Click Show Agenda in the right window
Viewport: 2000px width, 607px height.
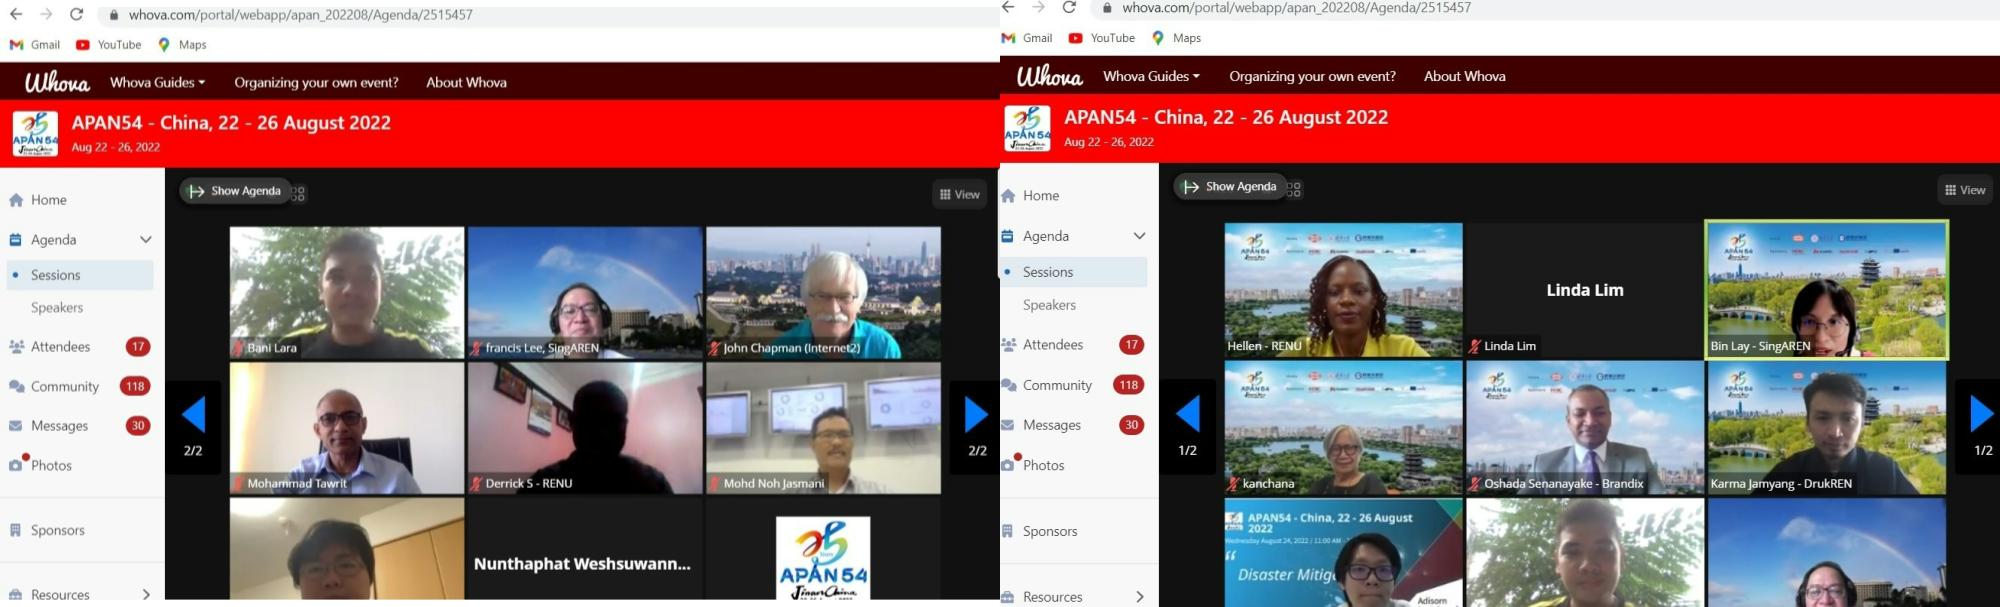pyautogui.click(x=1230, y=186)
